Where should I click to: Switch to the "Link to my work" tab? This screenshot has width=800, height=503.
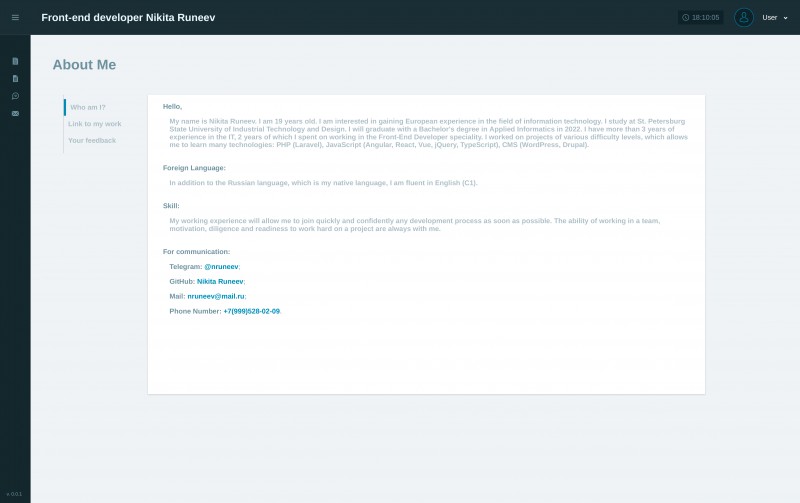point(95,124)
